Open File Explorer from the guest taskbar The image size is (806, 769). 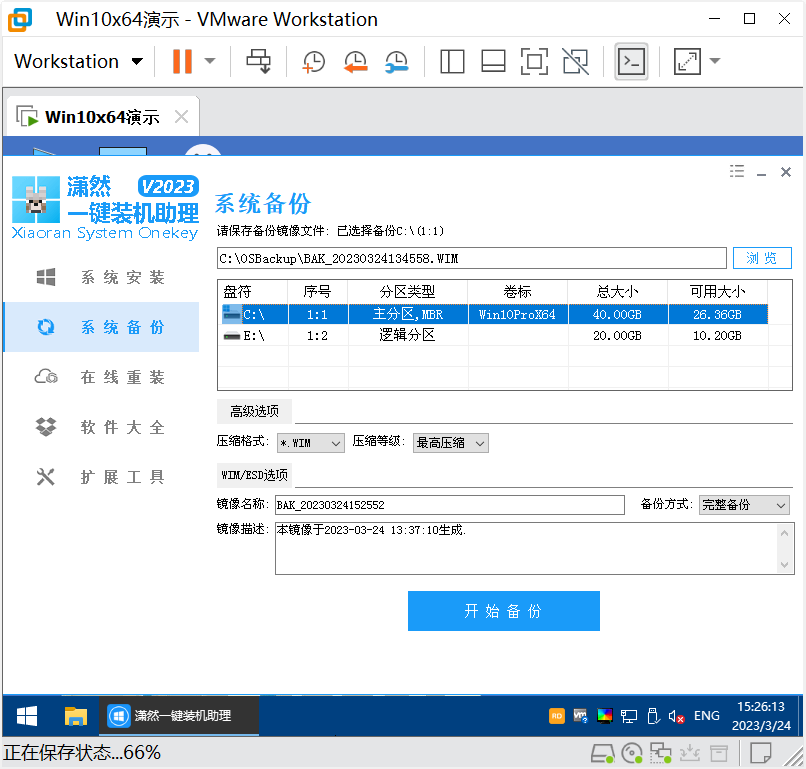[76, 716]
